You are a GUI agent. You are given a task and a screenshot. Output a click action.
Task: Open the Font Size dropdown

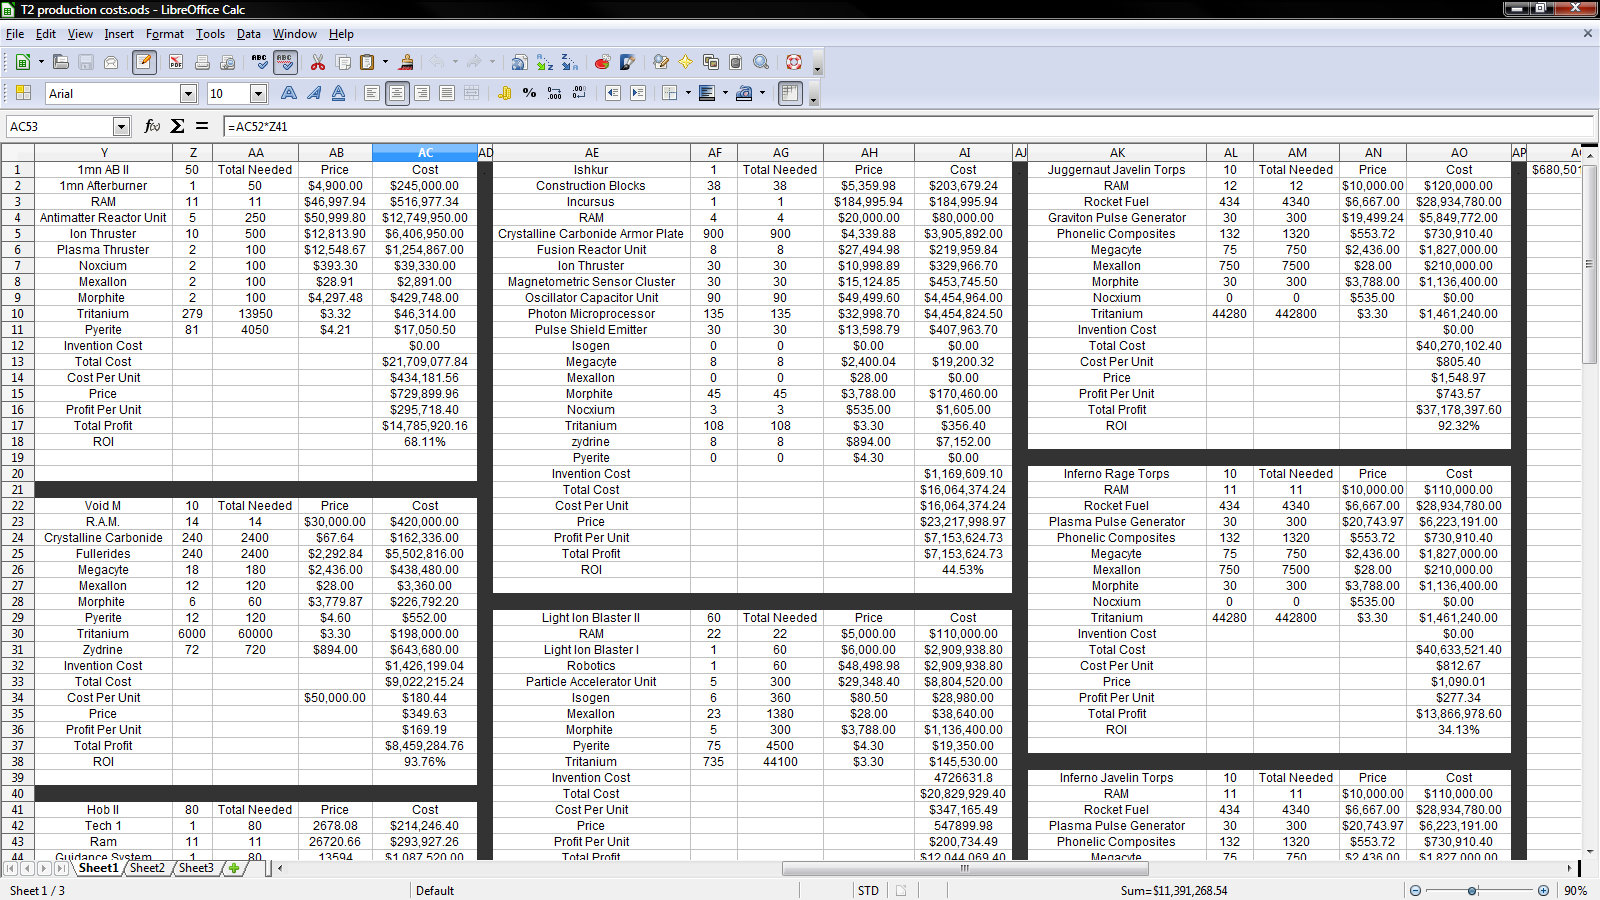pos(258,94)
